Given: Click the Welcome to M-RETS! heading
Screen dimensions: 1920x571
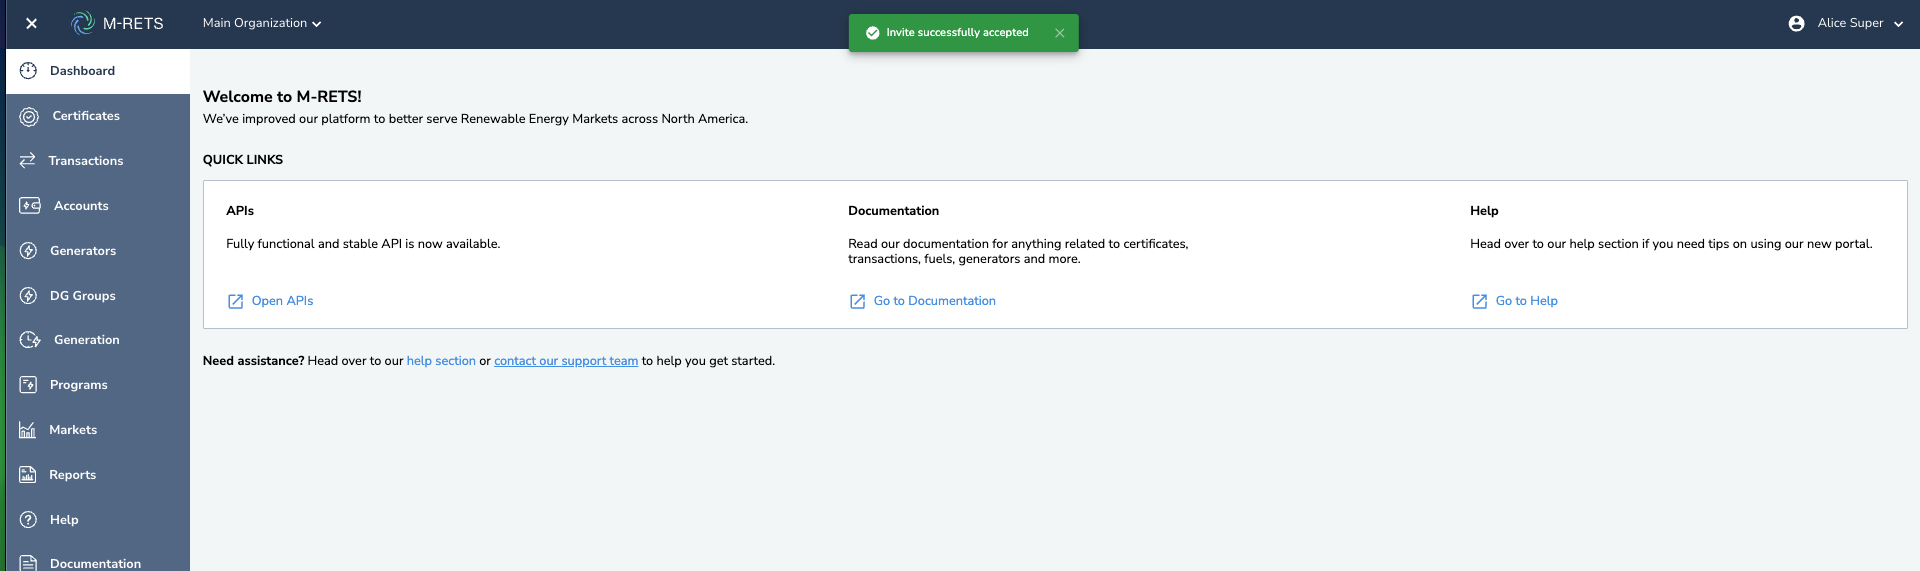Looking at the screenshot, I should [x=282, y=97].
